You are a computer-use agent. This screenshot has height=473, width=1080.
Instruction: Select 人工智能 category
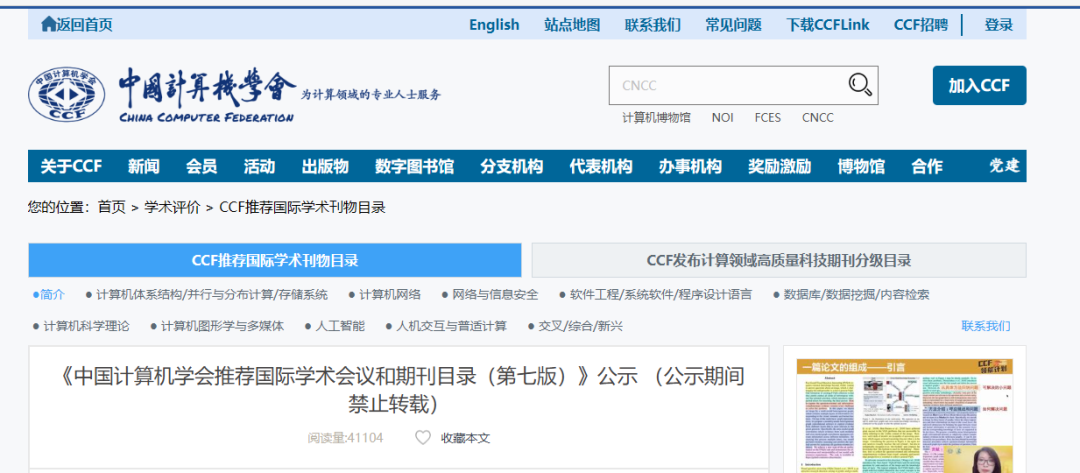click(x=335, y=326)
